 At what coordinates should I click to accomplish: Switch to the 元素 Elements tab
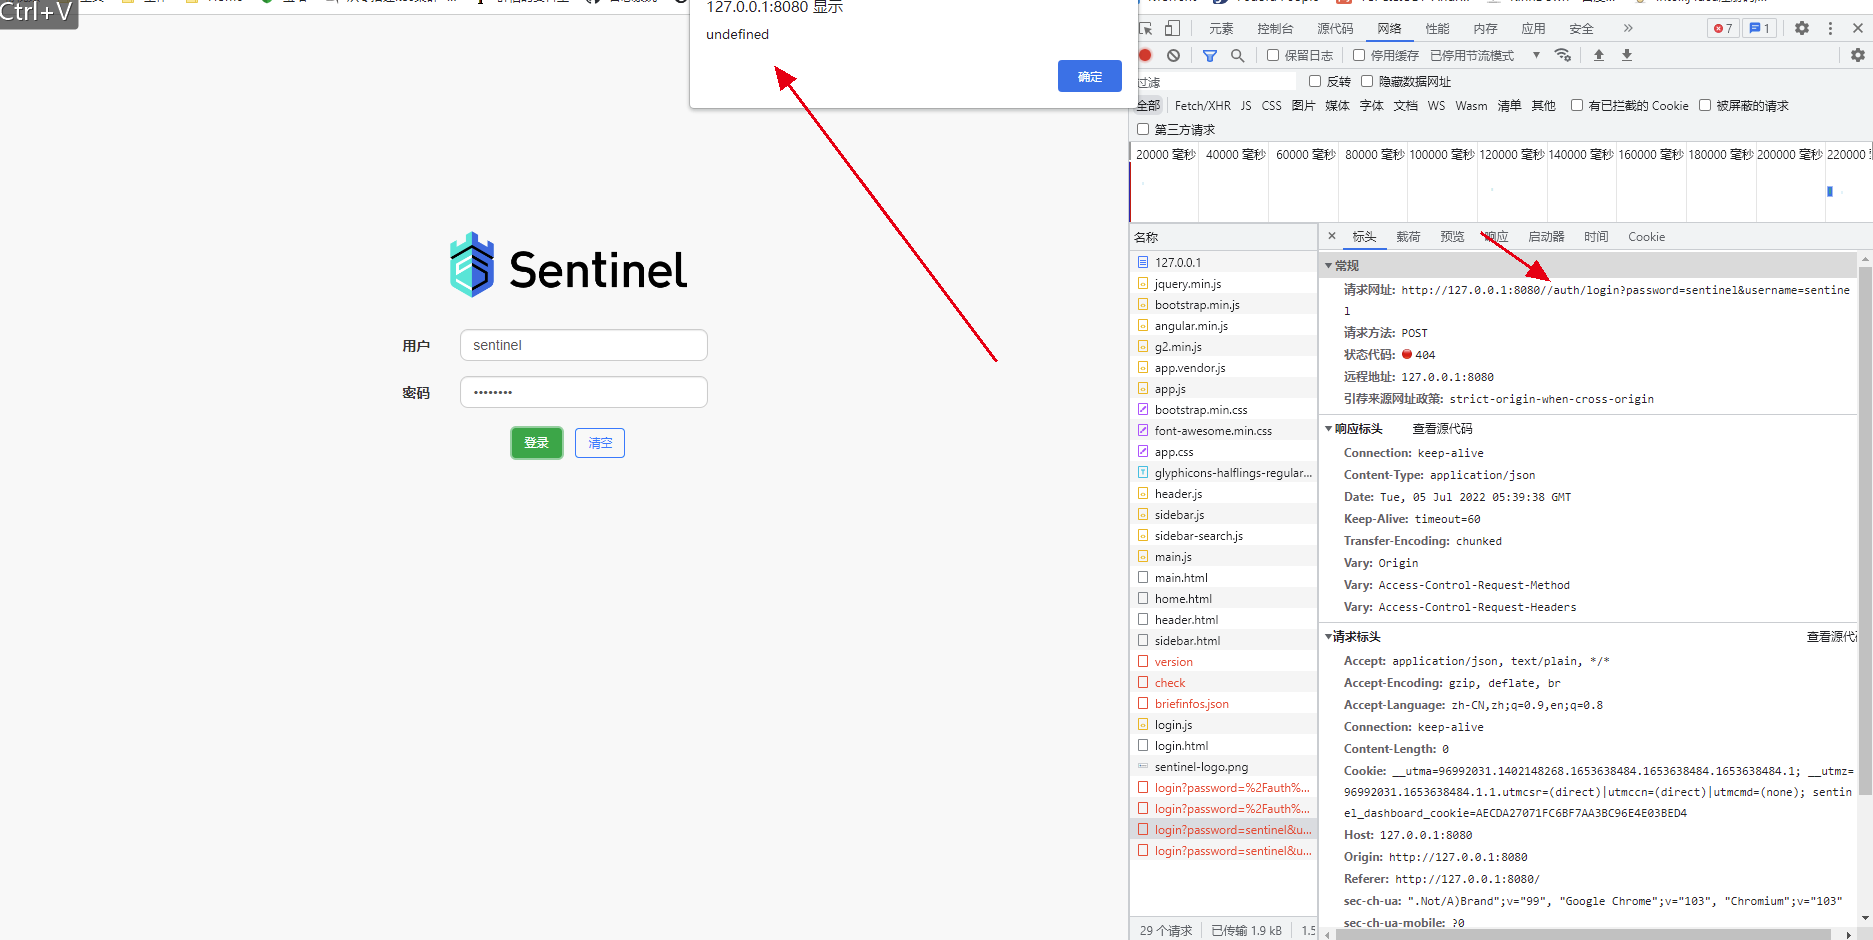coord(1221,28)
